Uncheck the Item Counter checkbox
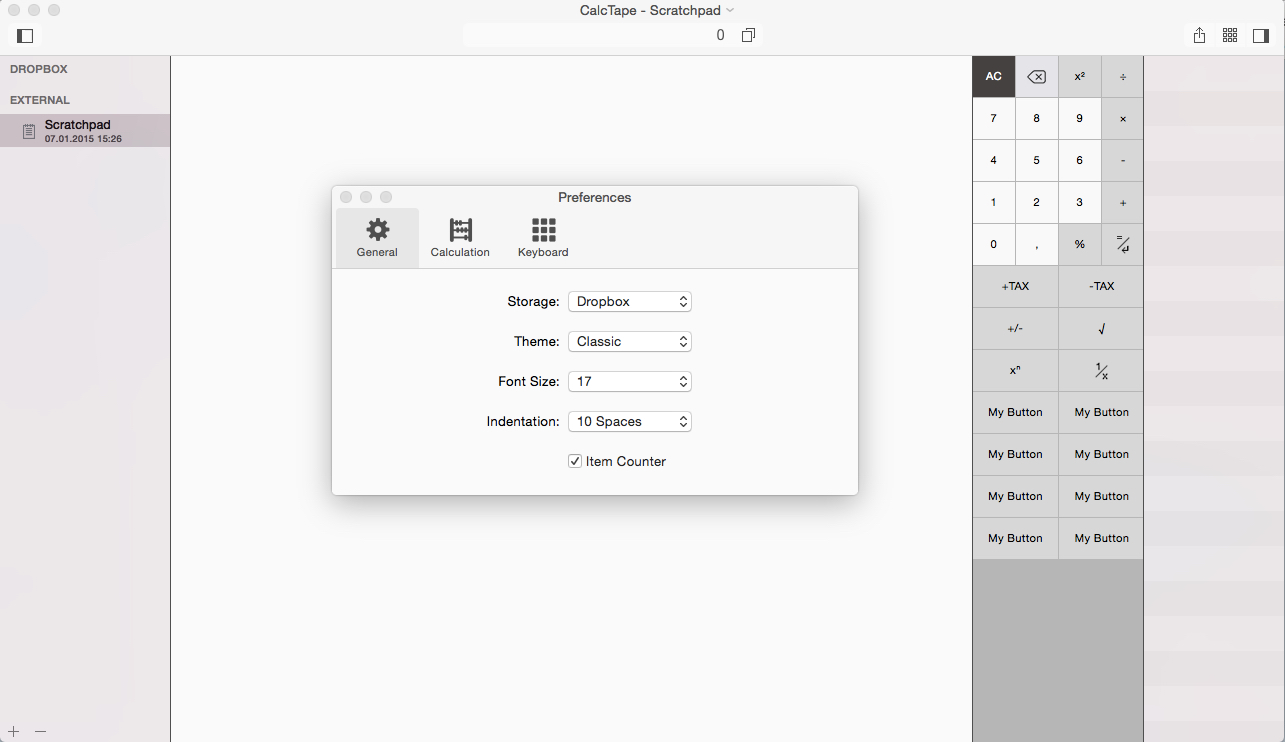Viewport: 1285px width, 742px height. pyautogui.click(x=575, y=461)
